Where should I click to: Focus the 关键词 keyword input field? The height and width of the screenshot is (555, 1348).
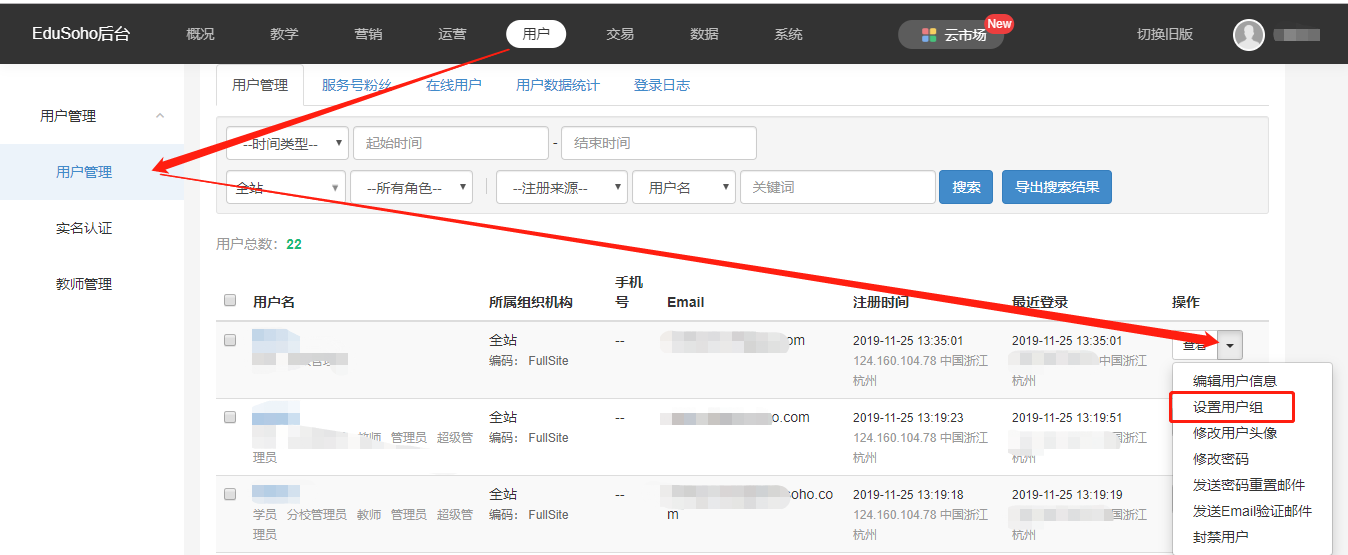click(x=837, y=187)
